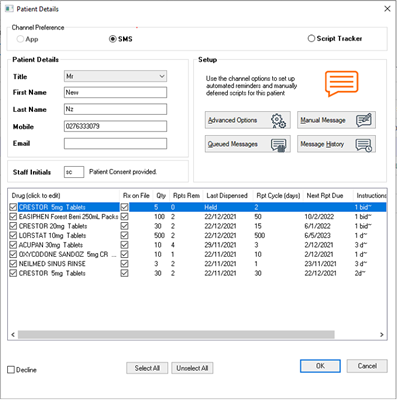Edit the LORSTAT 10mg Tablets entry

coord(52,236)
